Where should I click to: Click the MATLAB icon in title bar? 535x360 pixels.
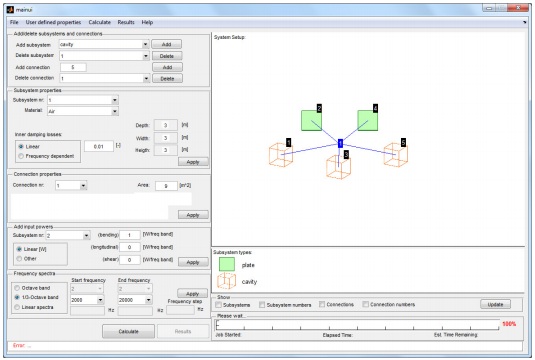10,10
